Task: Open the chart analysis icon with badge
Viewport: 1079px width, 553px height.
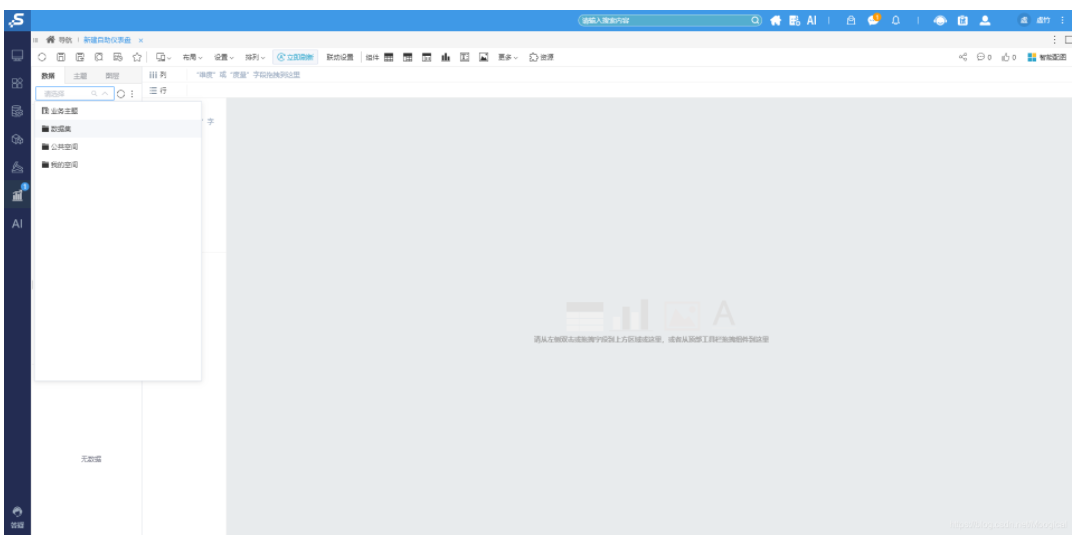Action: tap(18, 194)
